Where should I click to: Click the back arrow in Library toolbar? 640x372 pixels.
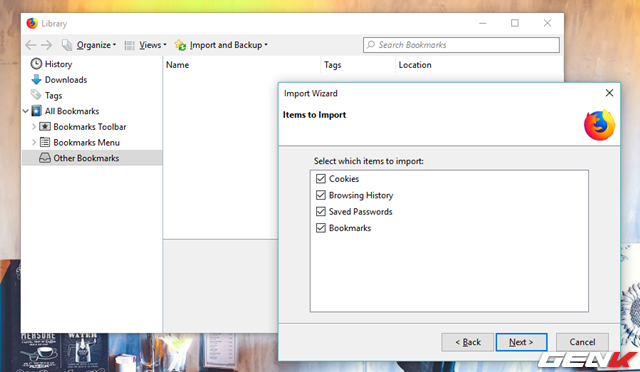[x=31, y=45]
